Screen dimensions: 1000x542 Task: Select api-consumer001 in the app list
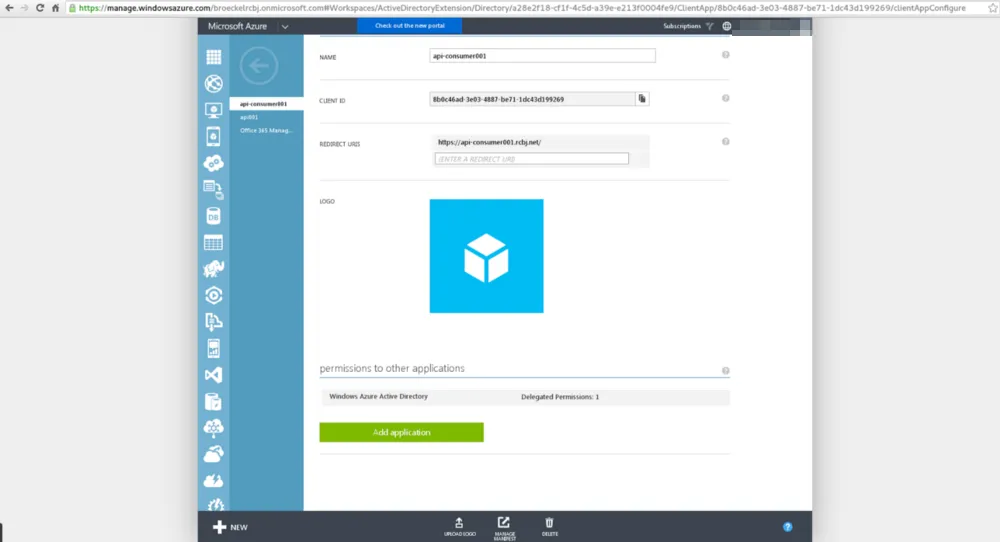pos(267,103)
